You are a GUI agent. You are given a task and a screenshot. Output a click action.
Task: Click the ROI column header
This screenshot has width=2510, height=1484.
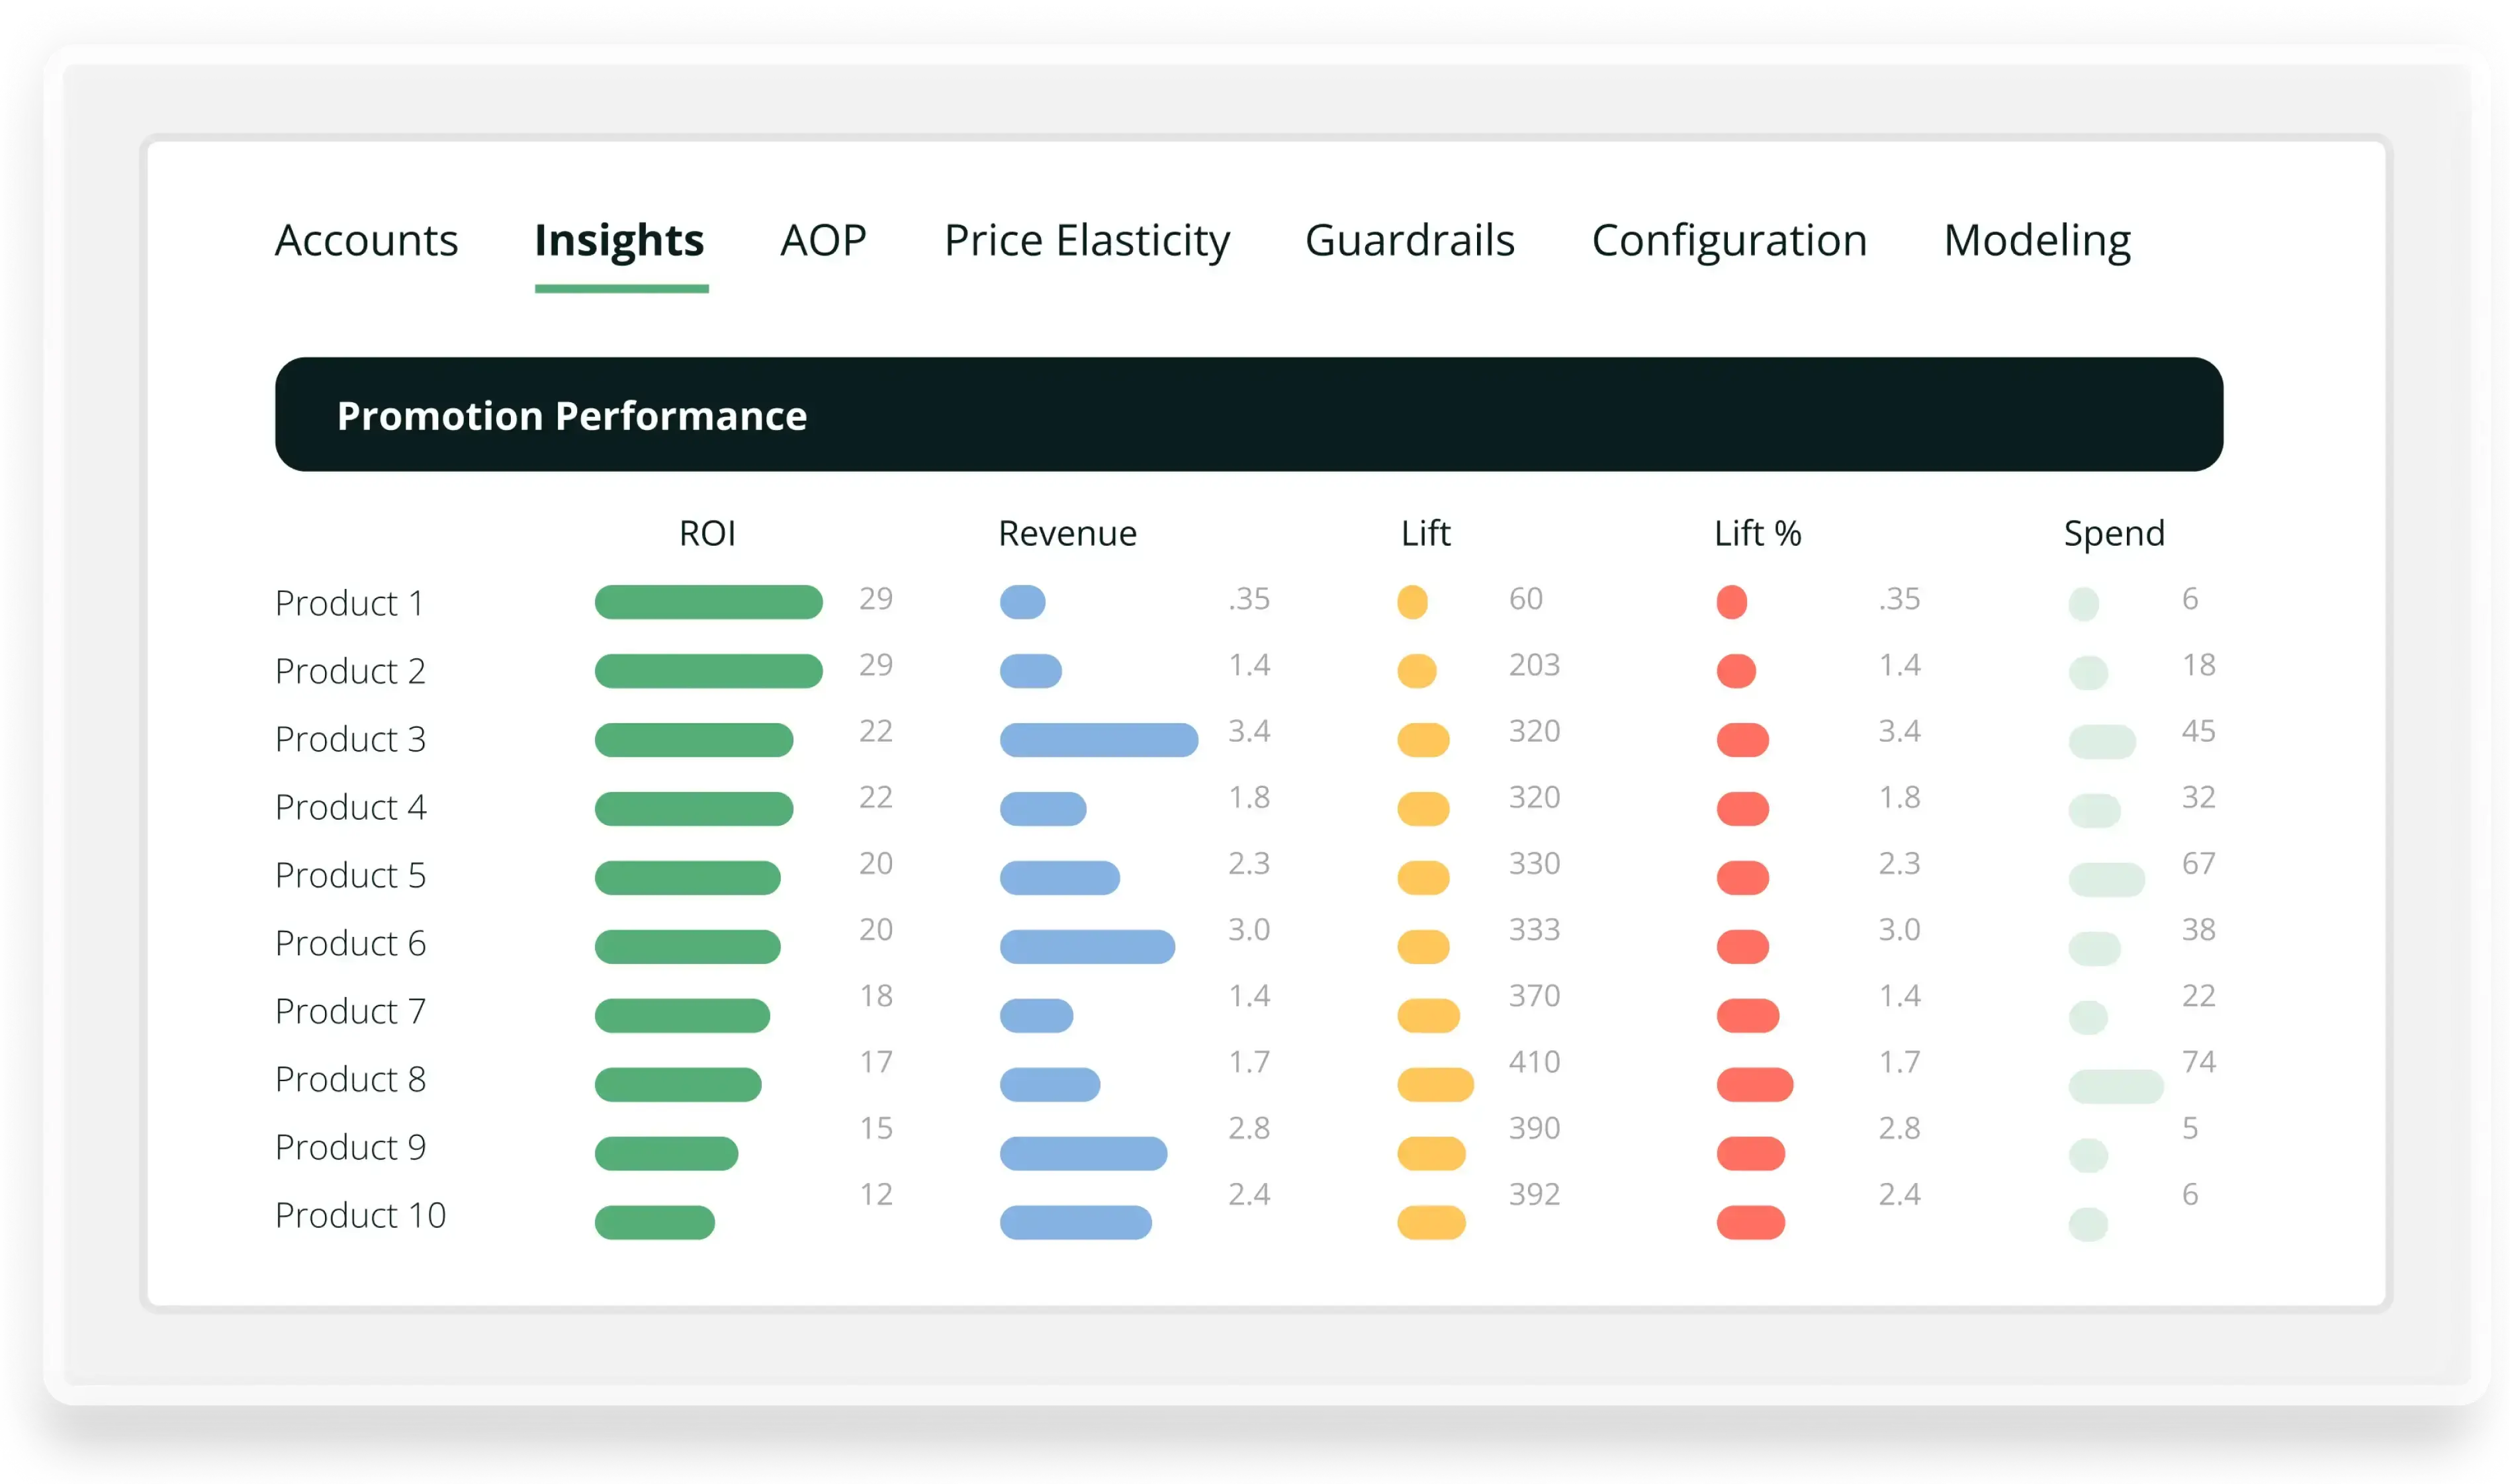pyautogui.click(x=707, y=533)
